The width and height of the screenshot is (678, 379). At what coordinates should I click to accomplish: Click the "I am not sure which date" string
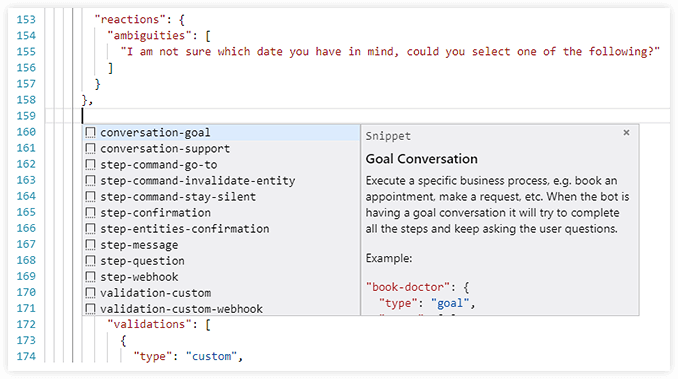coord(390,51)
